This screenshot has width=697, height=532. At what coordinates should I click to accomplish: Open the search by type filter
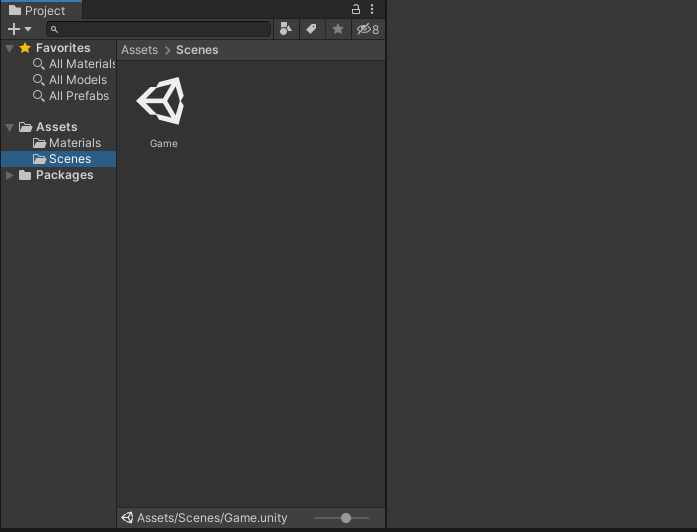[286, 29]
